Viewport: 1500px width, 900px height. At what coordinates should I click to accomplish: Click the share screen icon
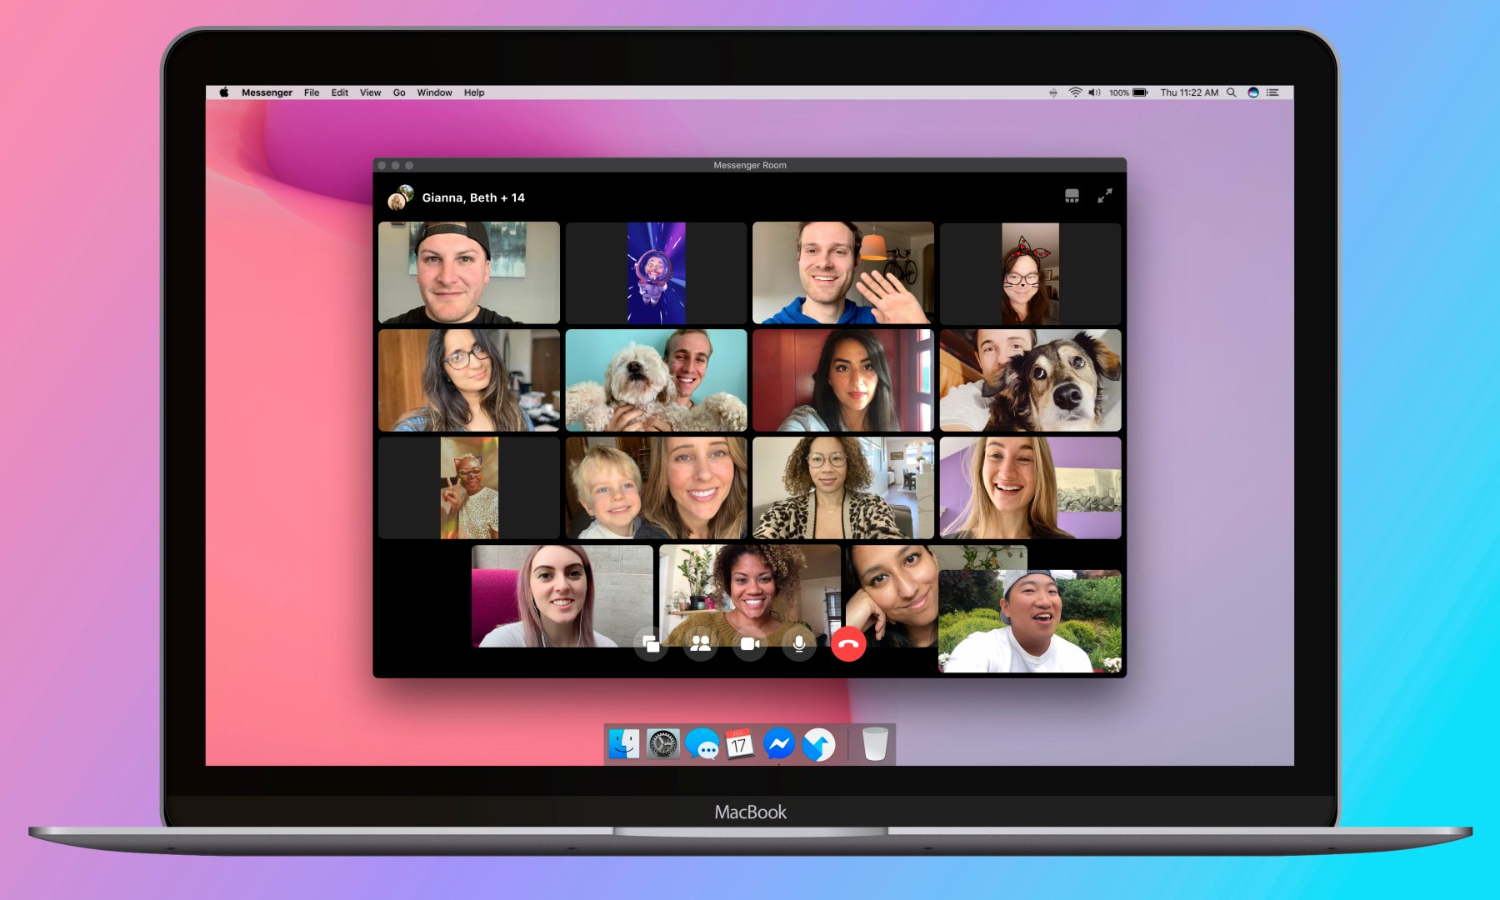[x=651, y=644]
